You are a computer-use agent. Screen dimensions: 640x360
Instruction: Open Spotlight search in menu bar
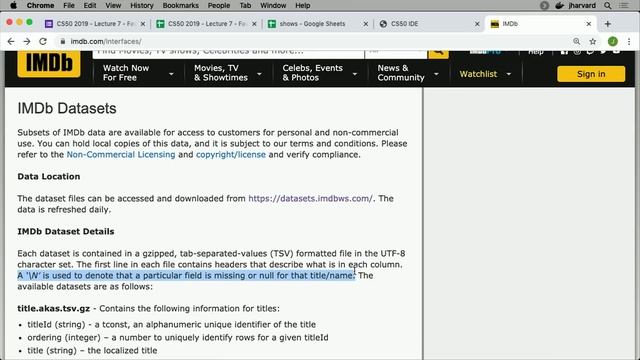608,5
